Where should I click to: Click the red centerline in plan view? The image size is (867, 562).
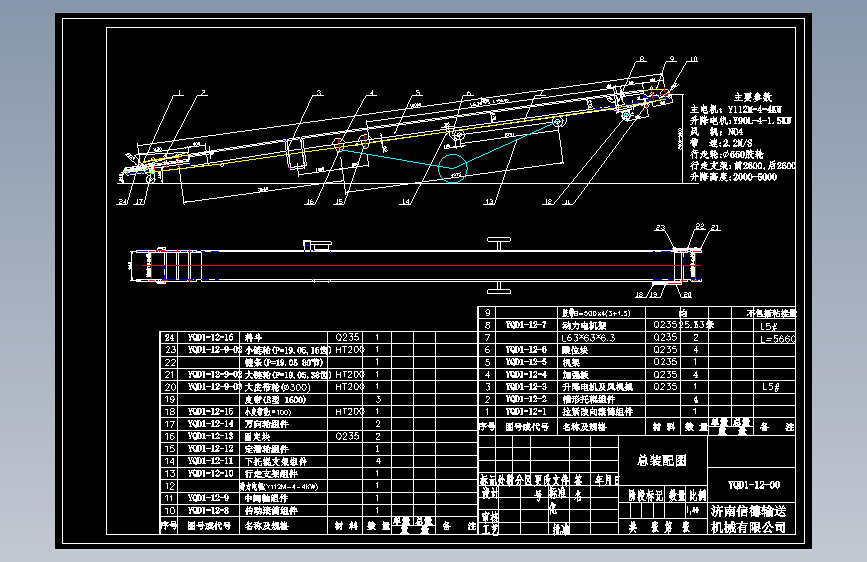click(421, 266)
